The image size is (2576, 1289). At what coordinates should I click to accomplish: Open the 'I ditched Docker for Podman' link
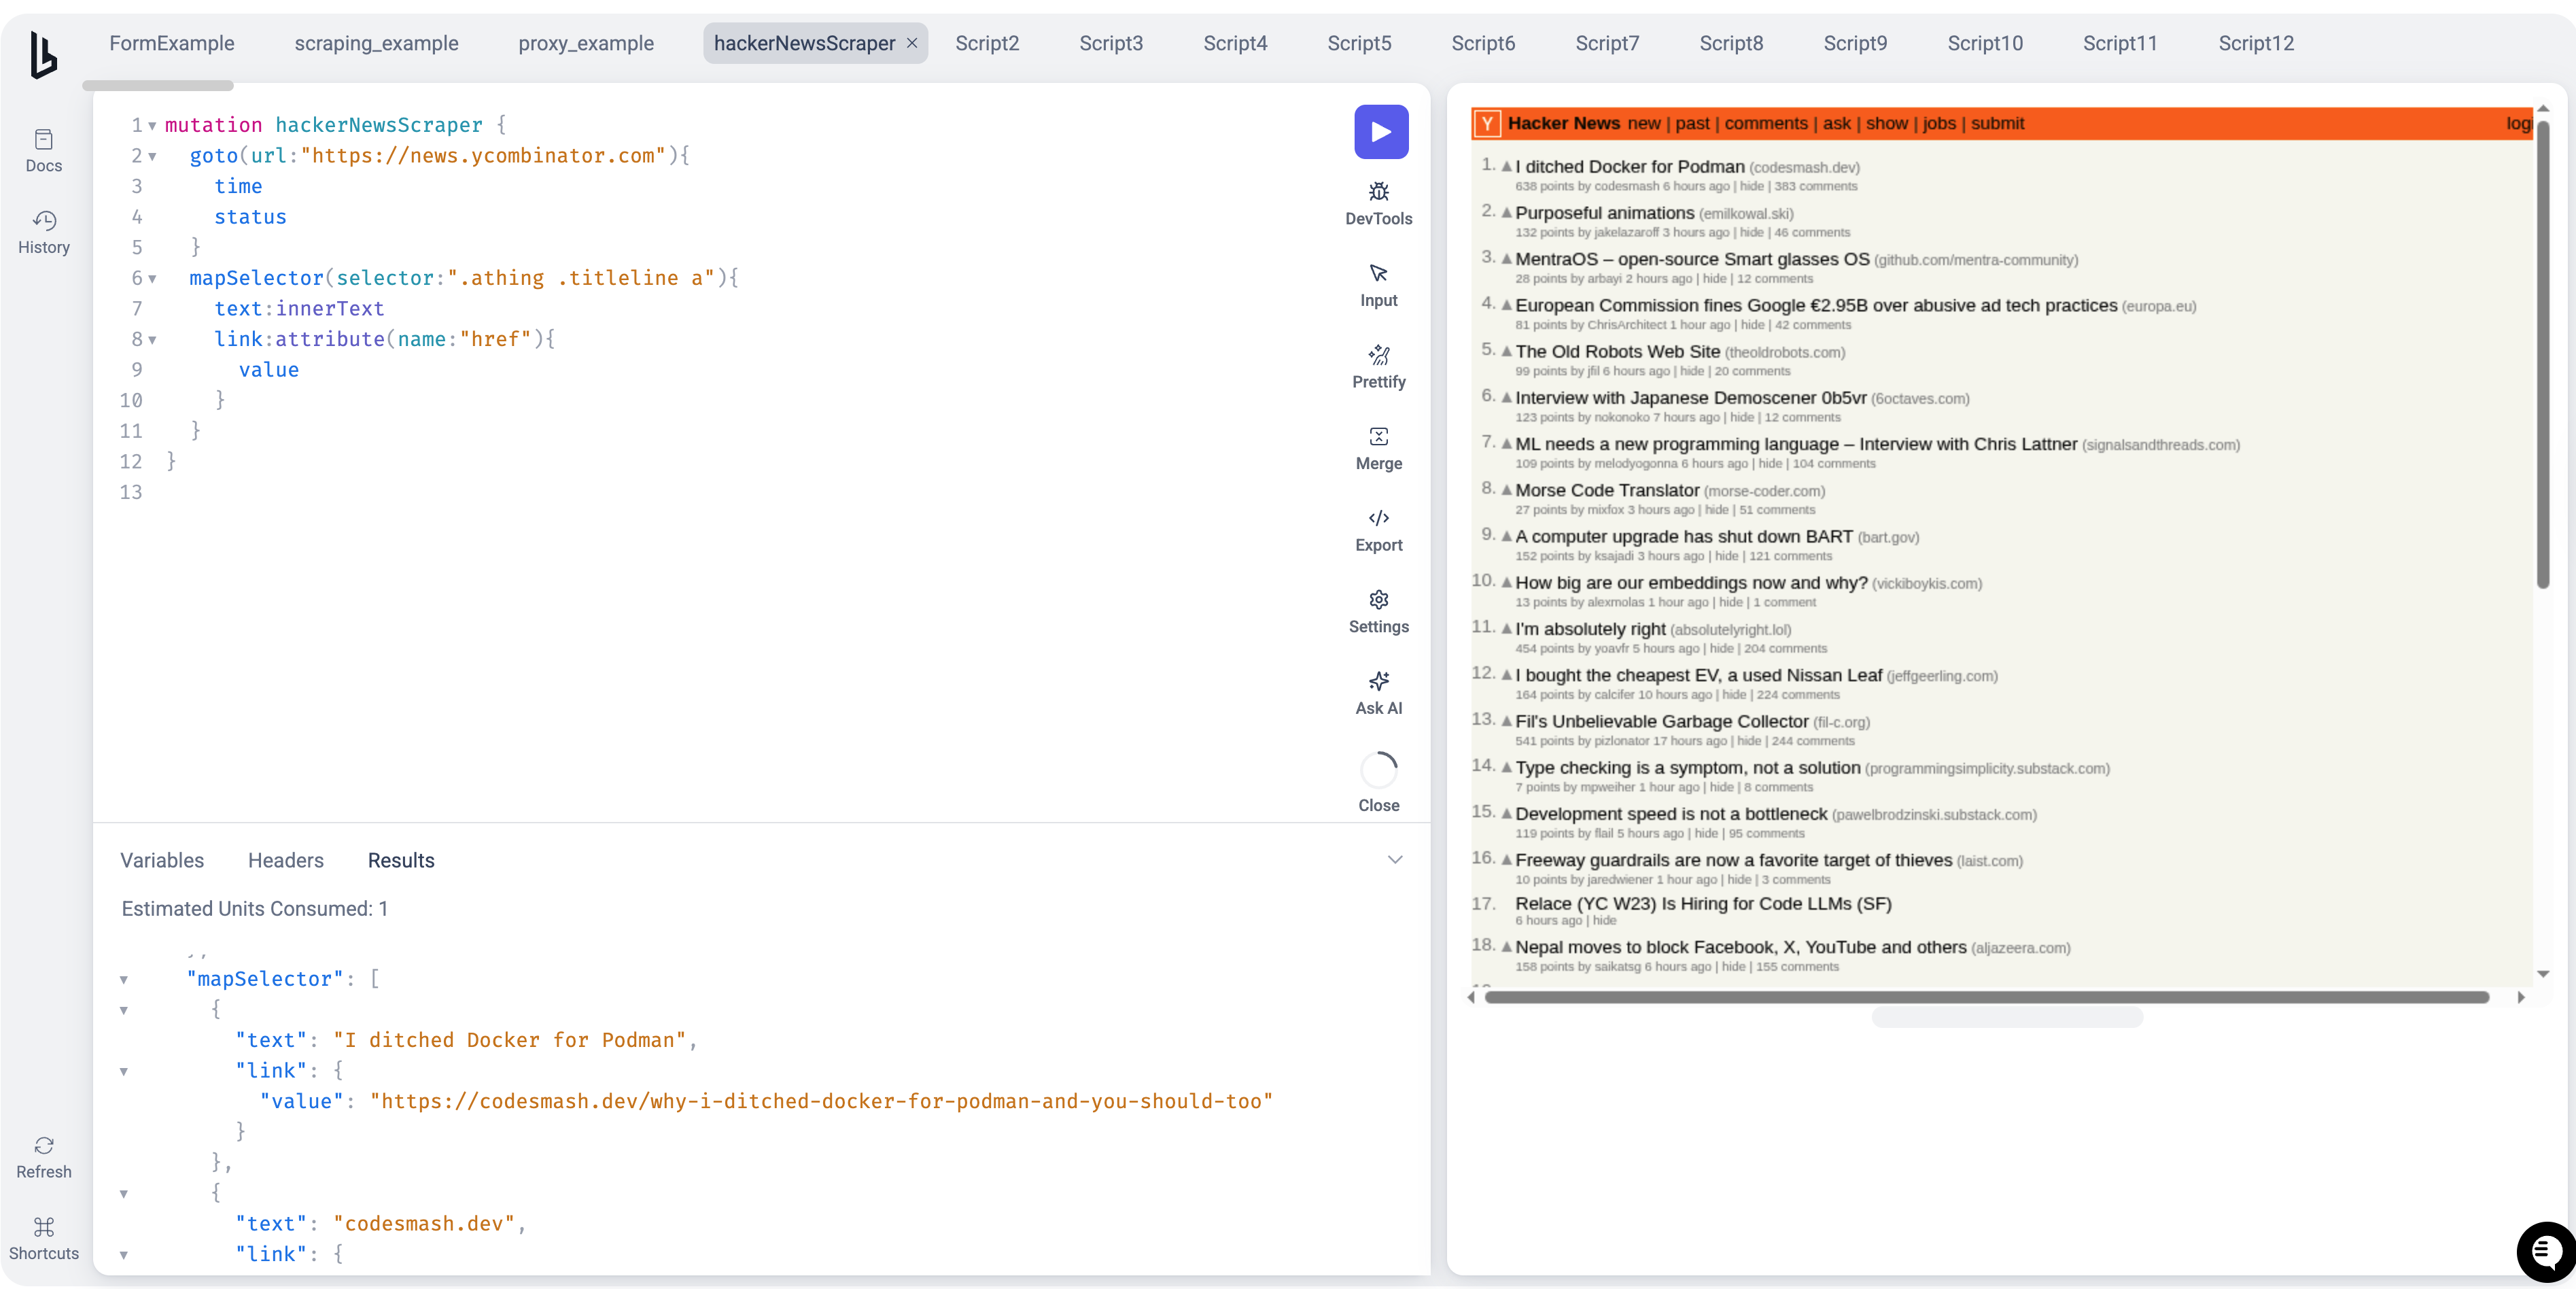(x=1629, y=167)
